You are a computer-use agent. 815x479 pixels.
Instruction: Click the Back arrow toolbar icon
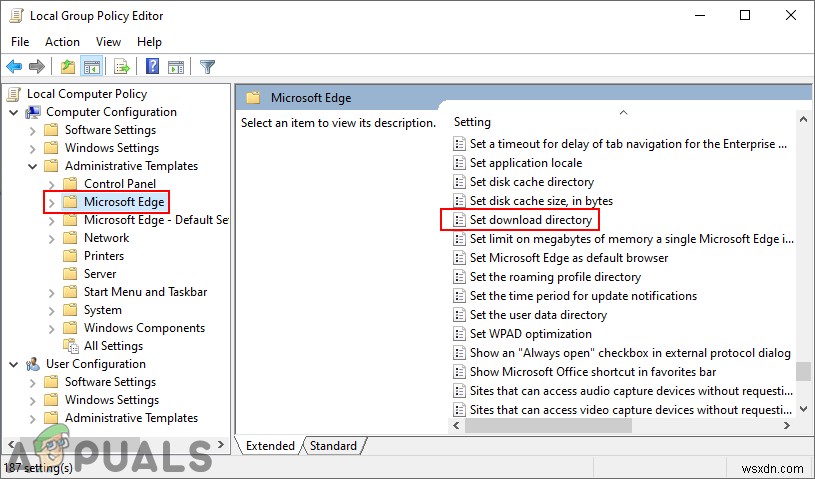click(14, 66)
